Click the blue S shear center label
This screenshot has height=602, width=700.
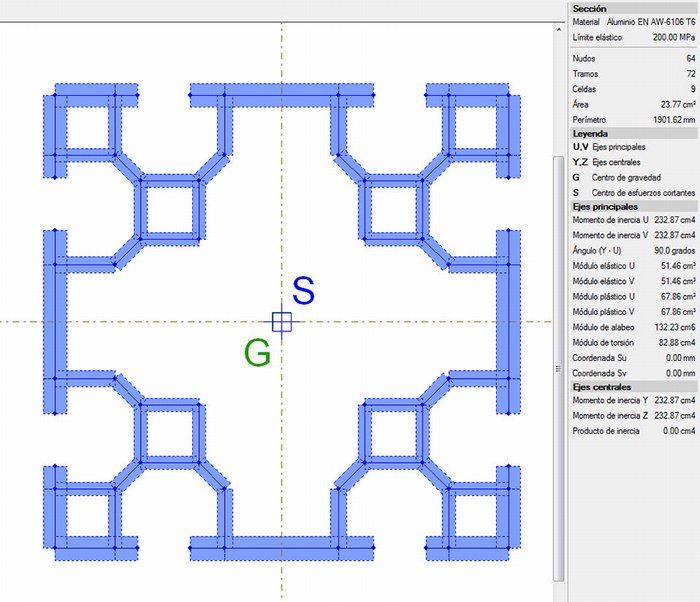tap(304, 291)
